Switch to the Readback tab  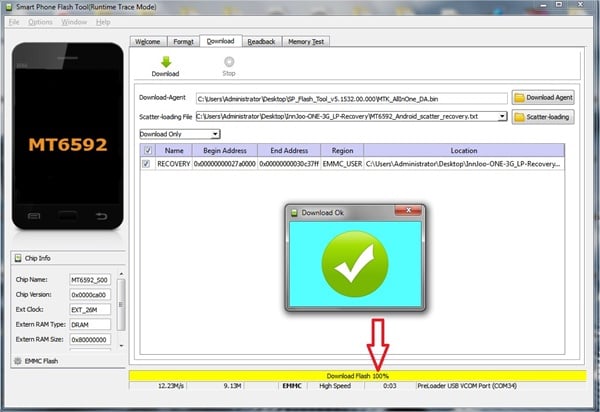coord(262,41)
